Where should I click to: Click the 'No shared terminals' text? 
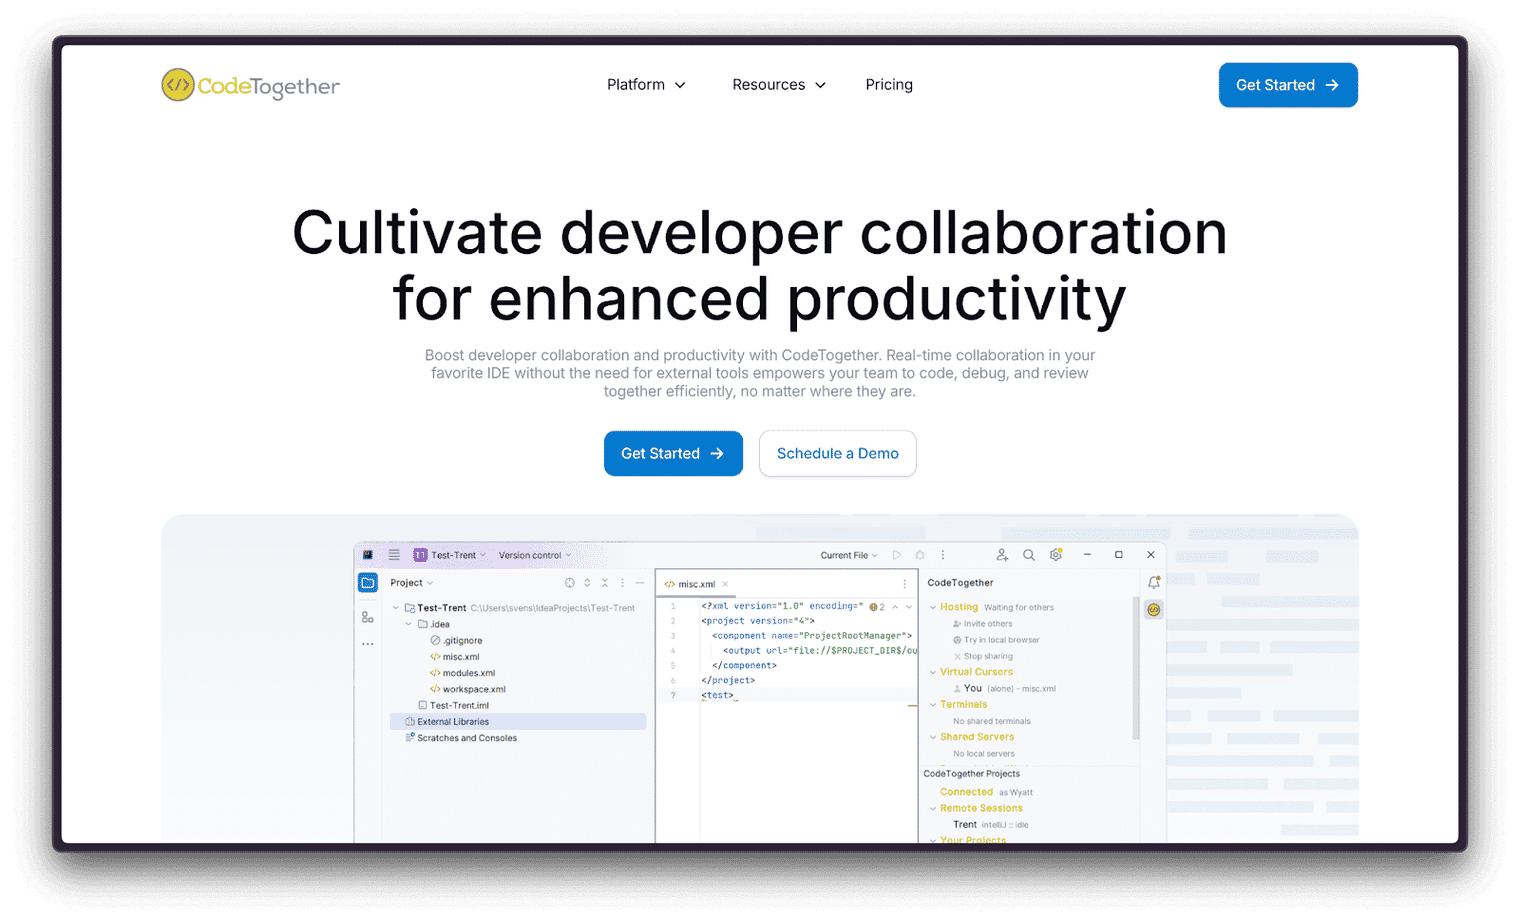point(992,721)
